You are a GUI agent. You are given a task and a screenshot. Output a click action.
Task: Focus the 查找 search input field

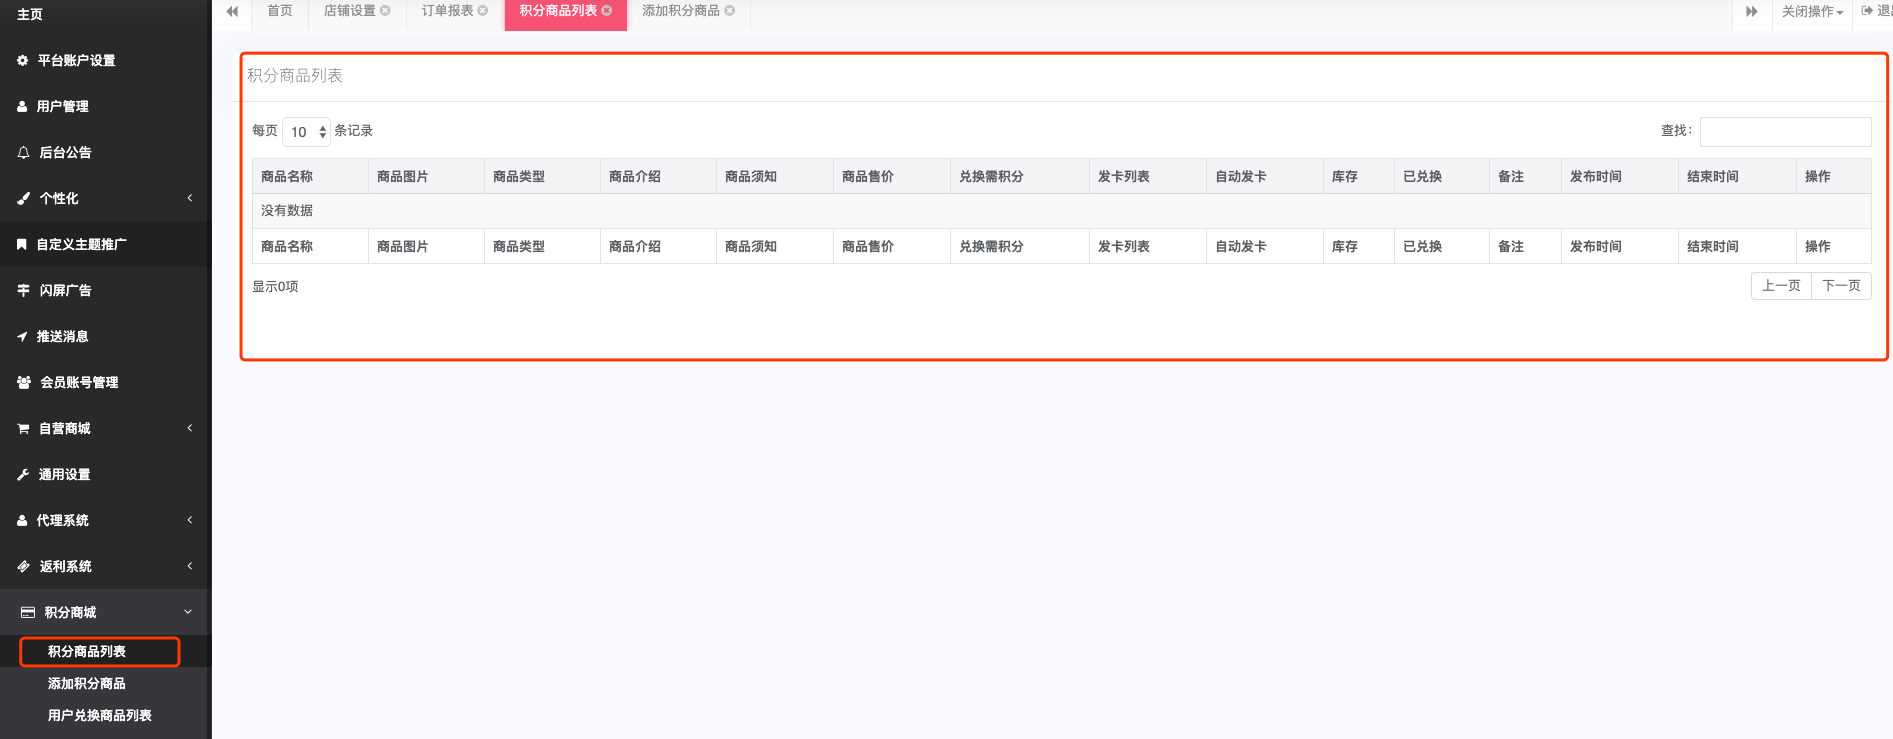point(1786,132)
